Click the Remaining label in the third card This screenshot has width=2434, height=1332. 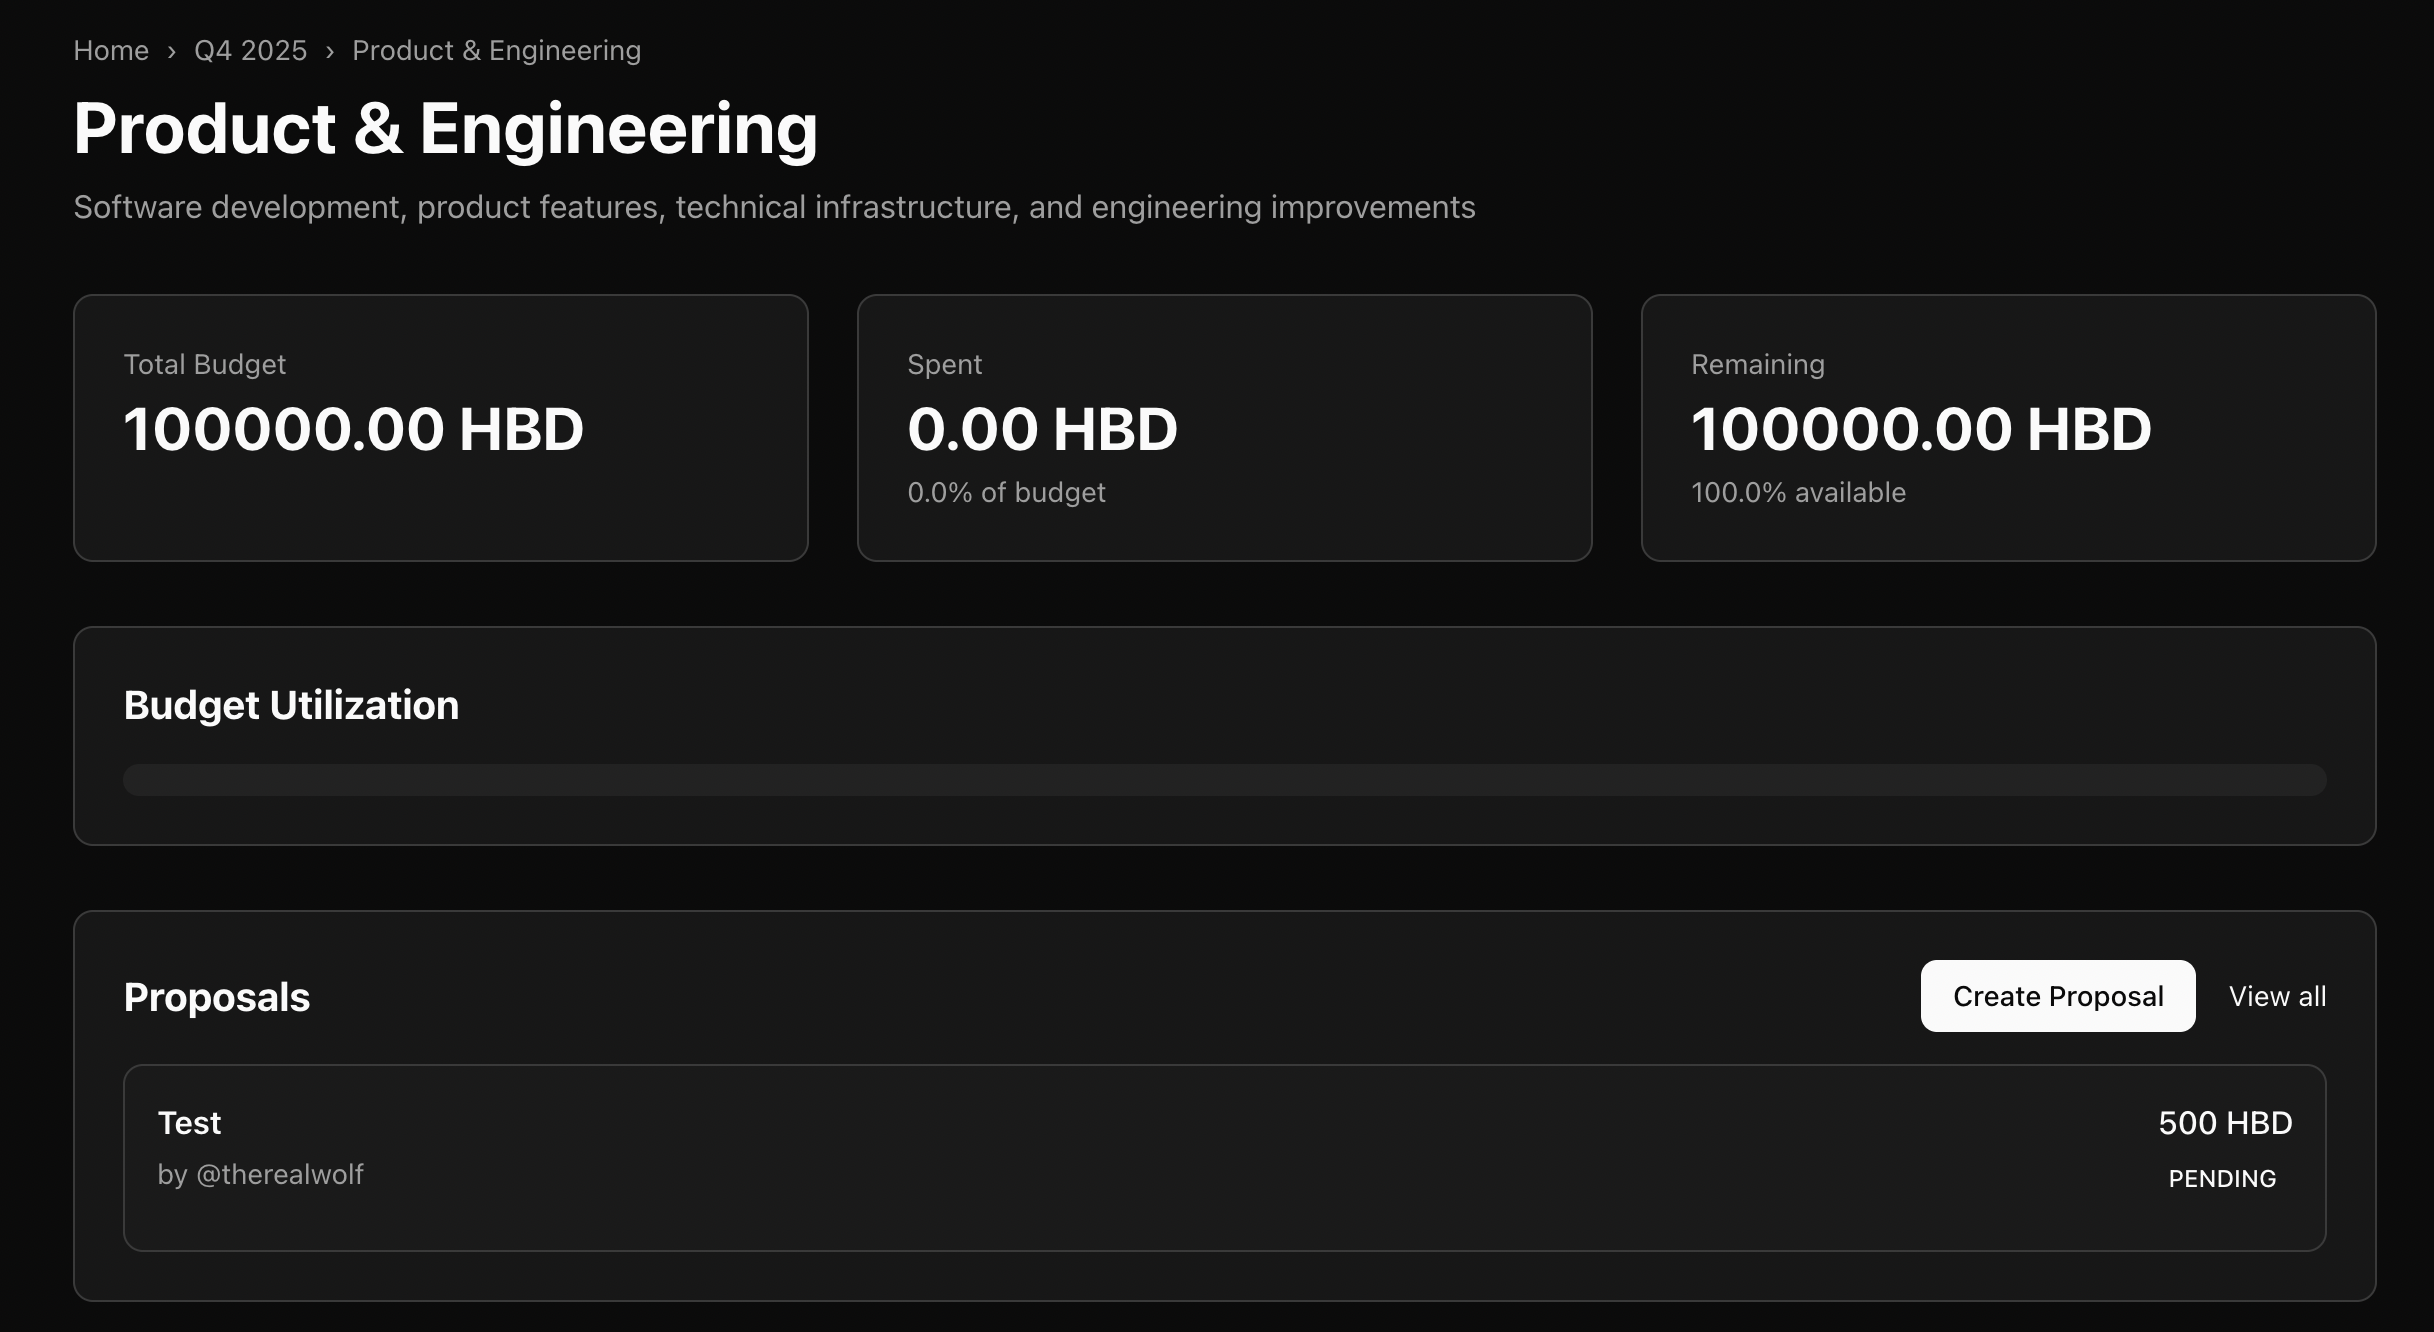click(x=1757, y=365)
